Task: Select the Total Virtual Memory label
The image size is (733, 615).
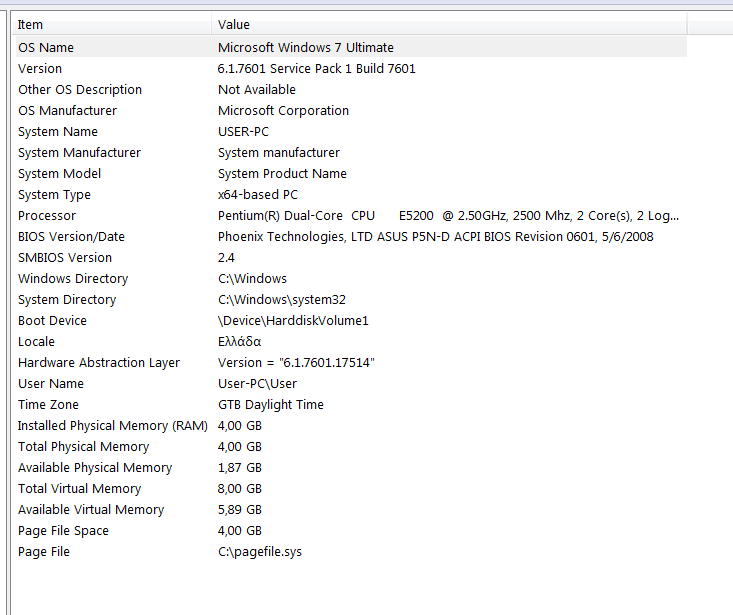Action: pos(79,489)
